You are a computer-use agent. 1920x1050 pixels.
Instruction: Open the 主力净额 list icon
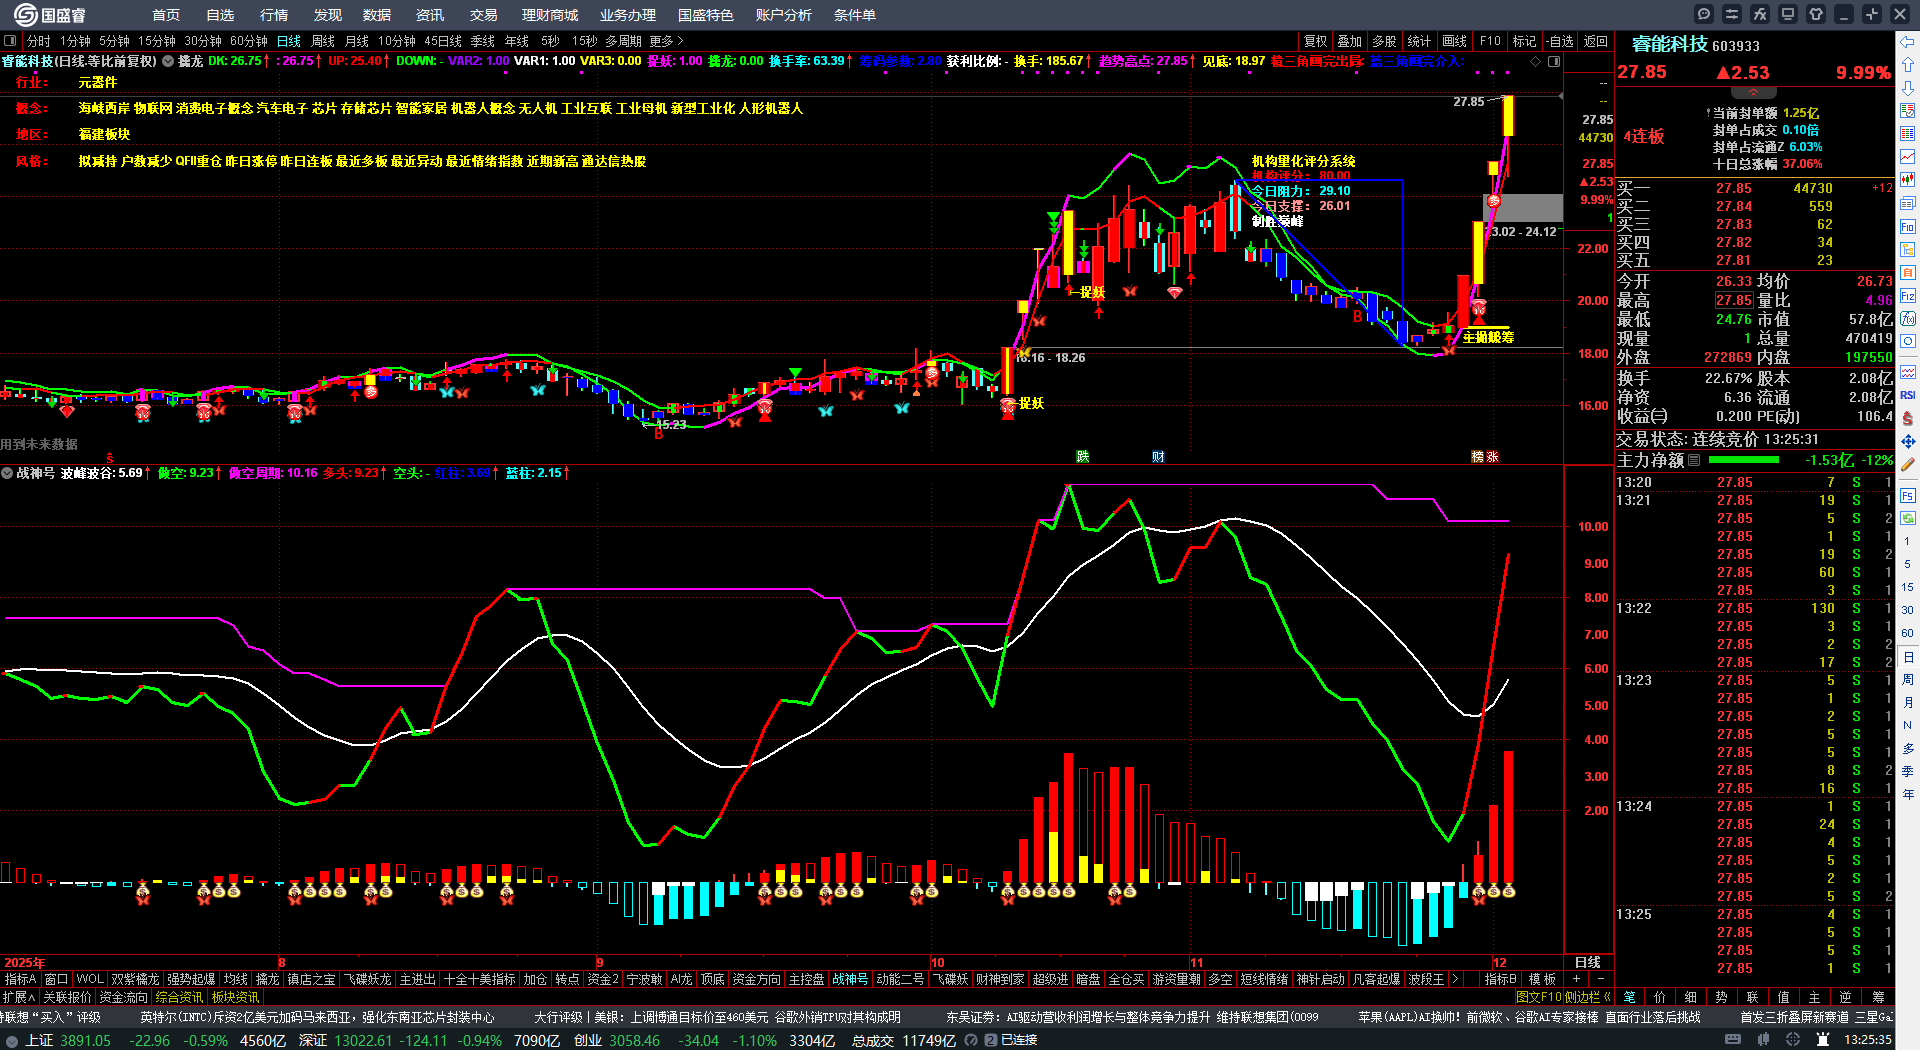(1694, 460)
